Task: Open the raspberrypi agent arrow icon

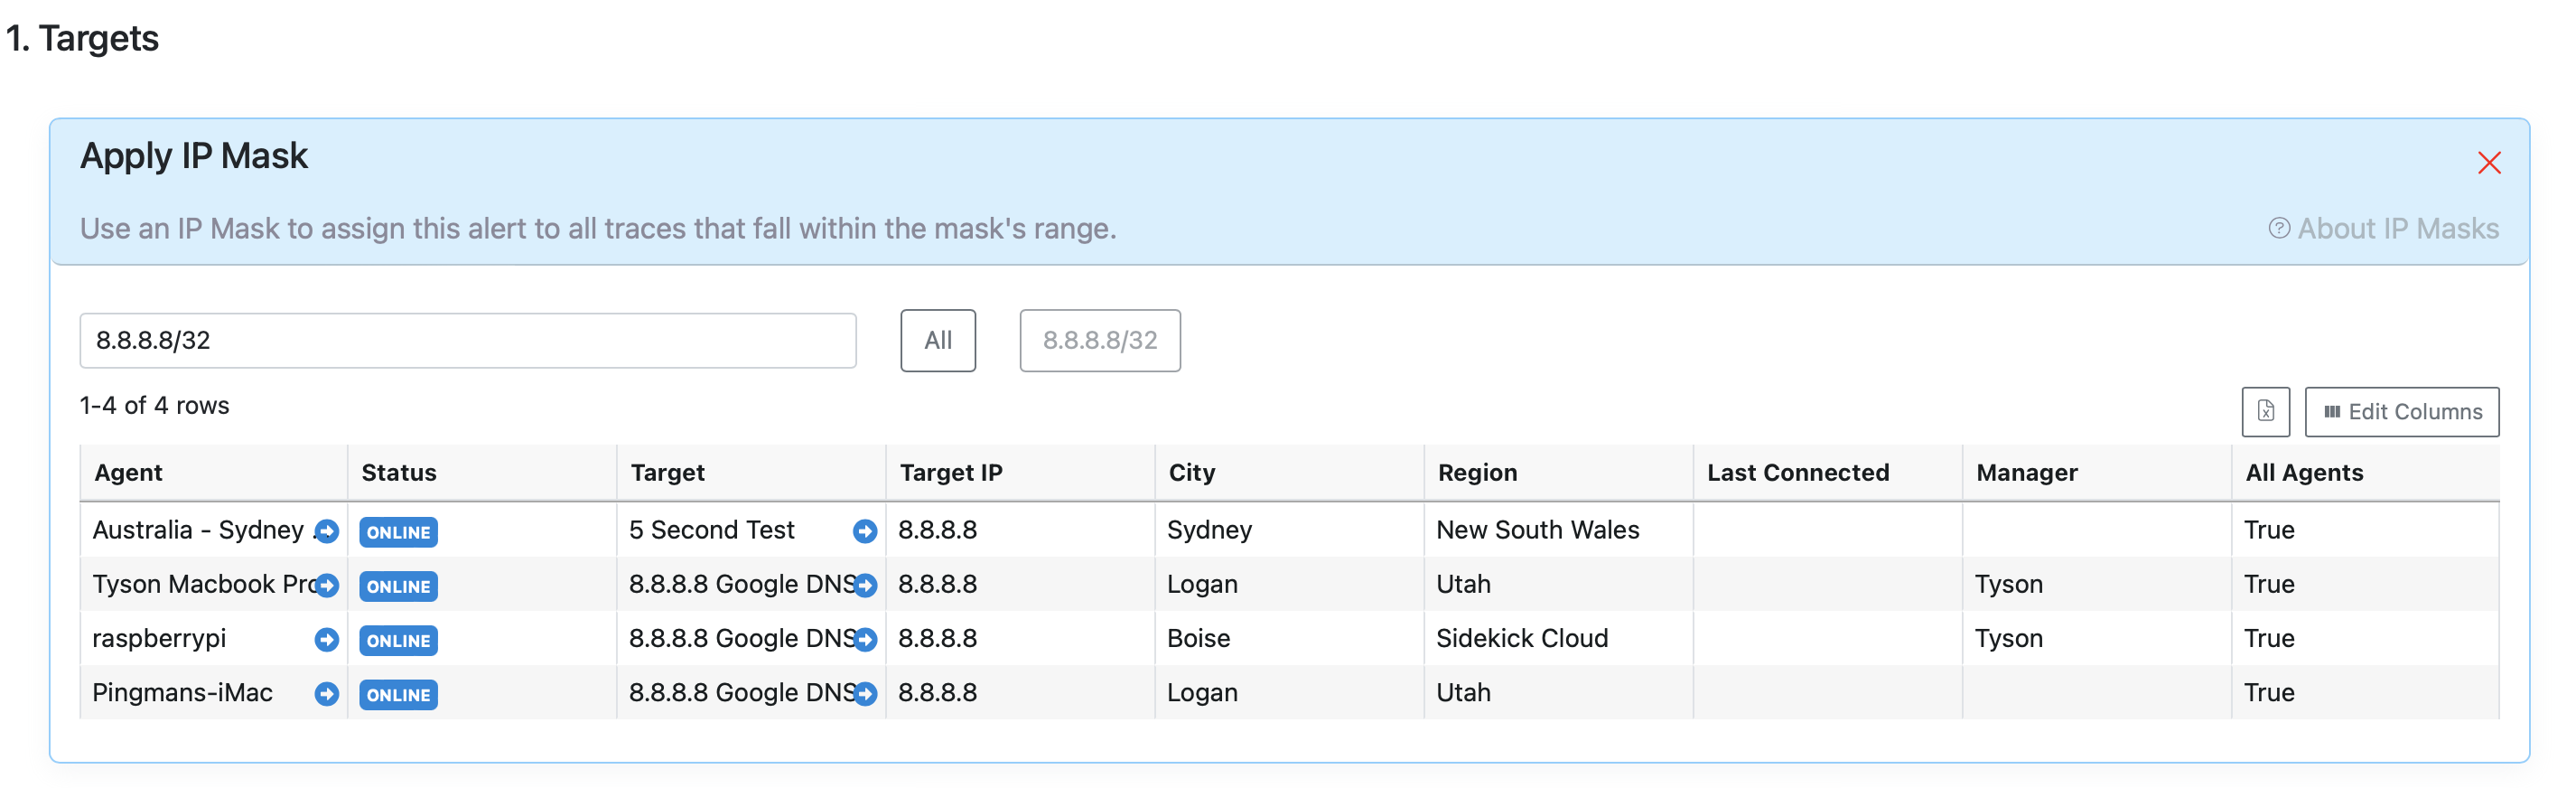Action: pyautogui.click(x=326, y=639)
